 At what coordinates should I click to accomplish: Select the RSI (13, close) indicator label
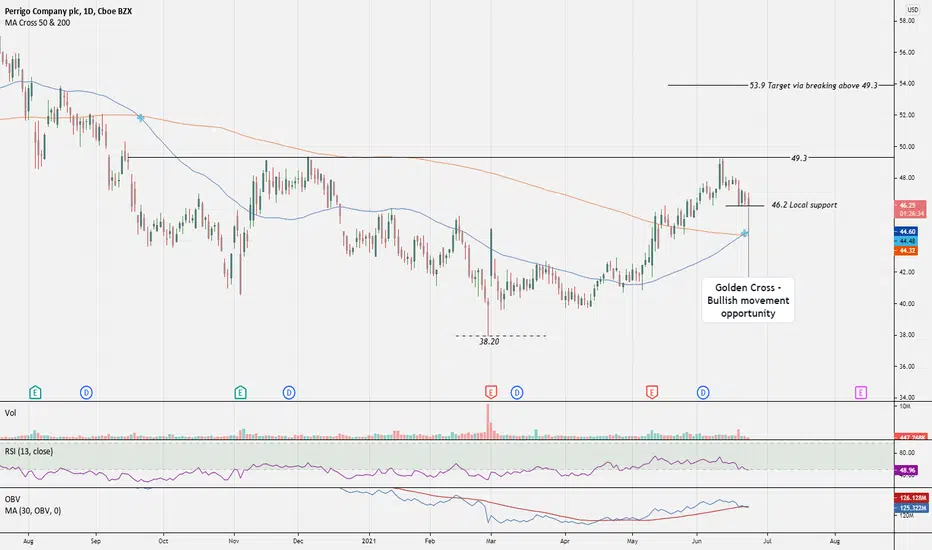click(x=29, y=451)
